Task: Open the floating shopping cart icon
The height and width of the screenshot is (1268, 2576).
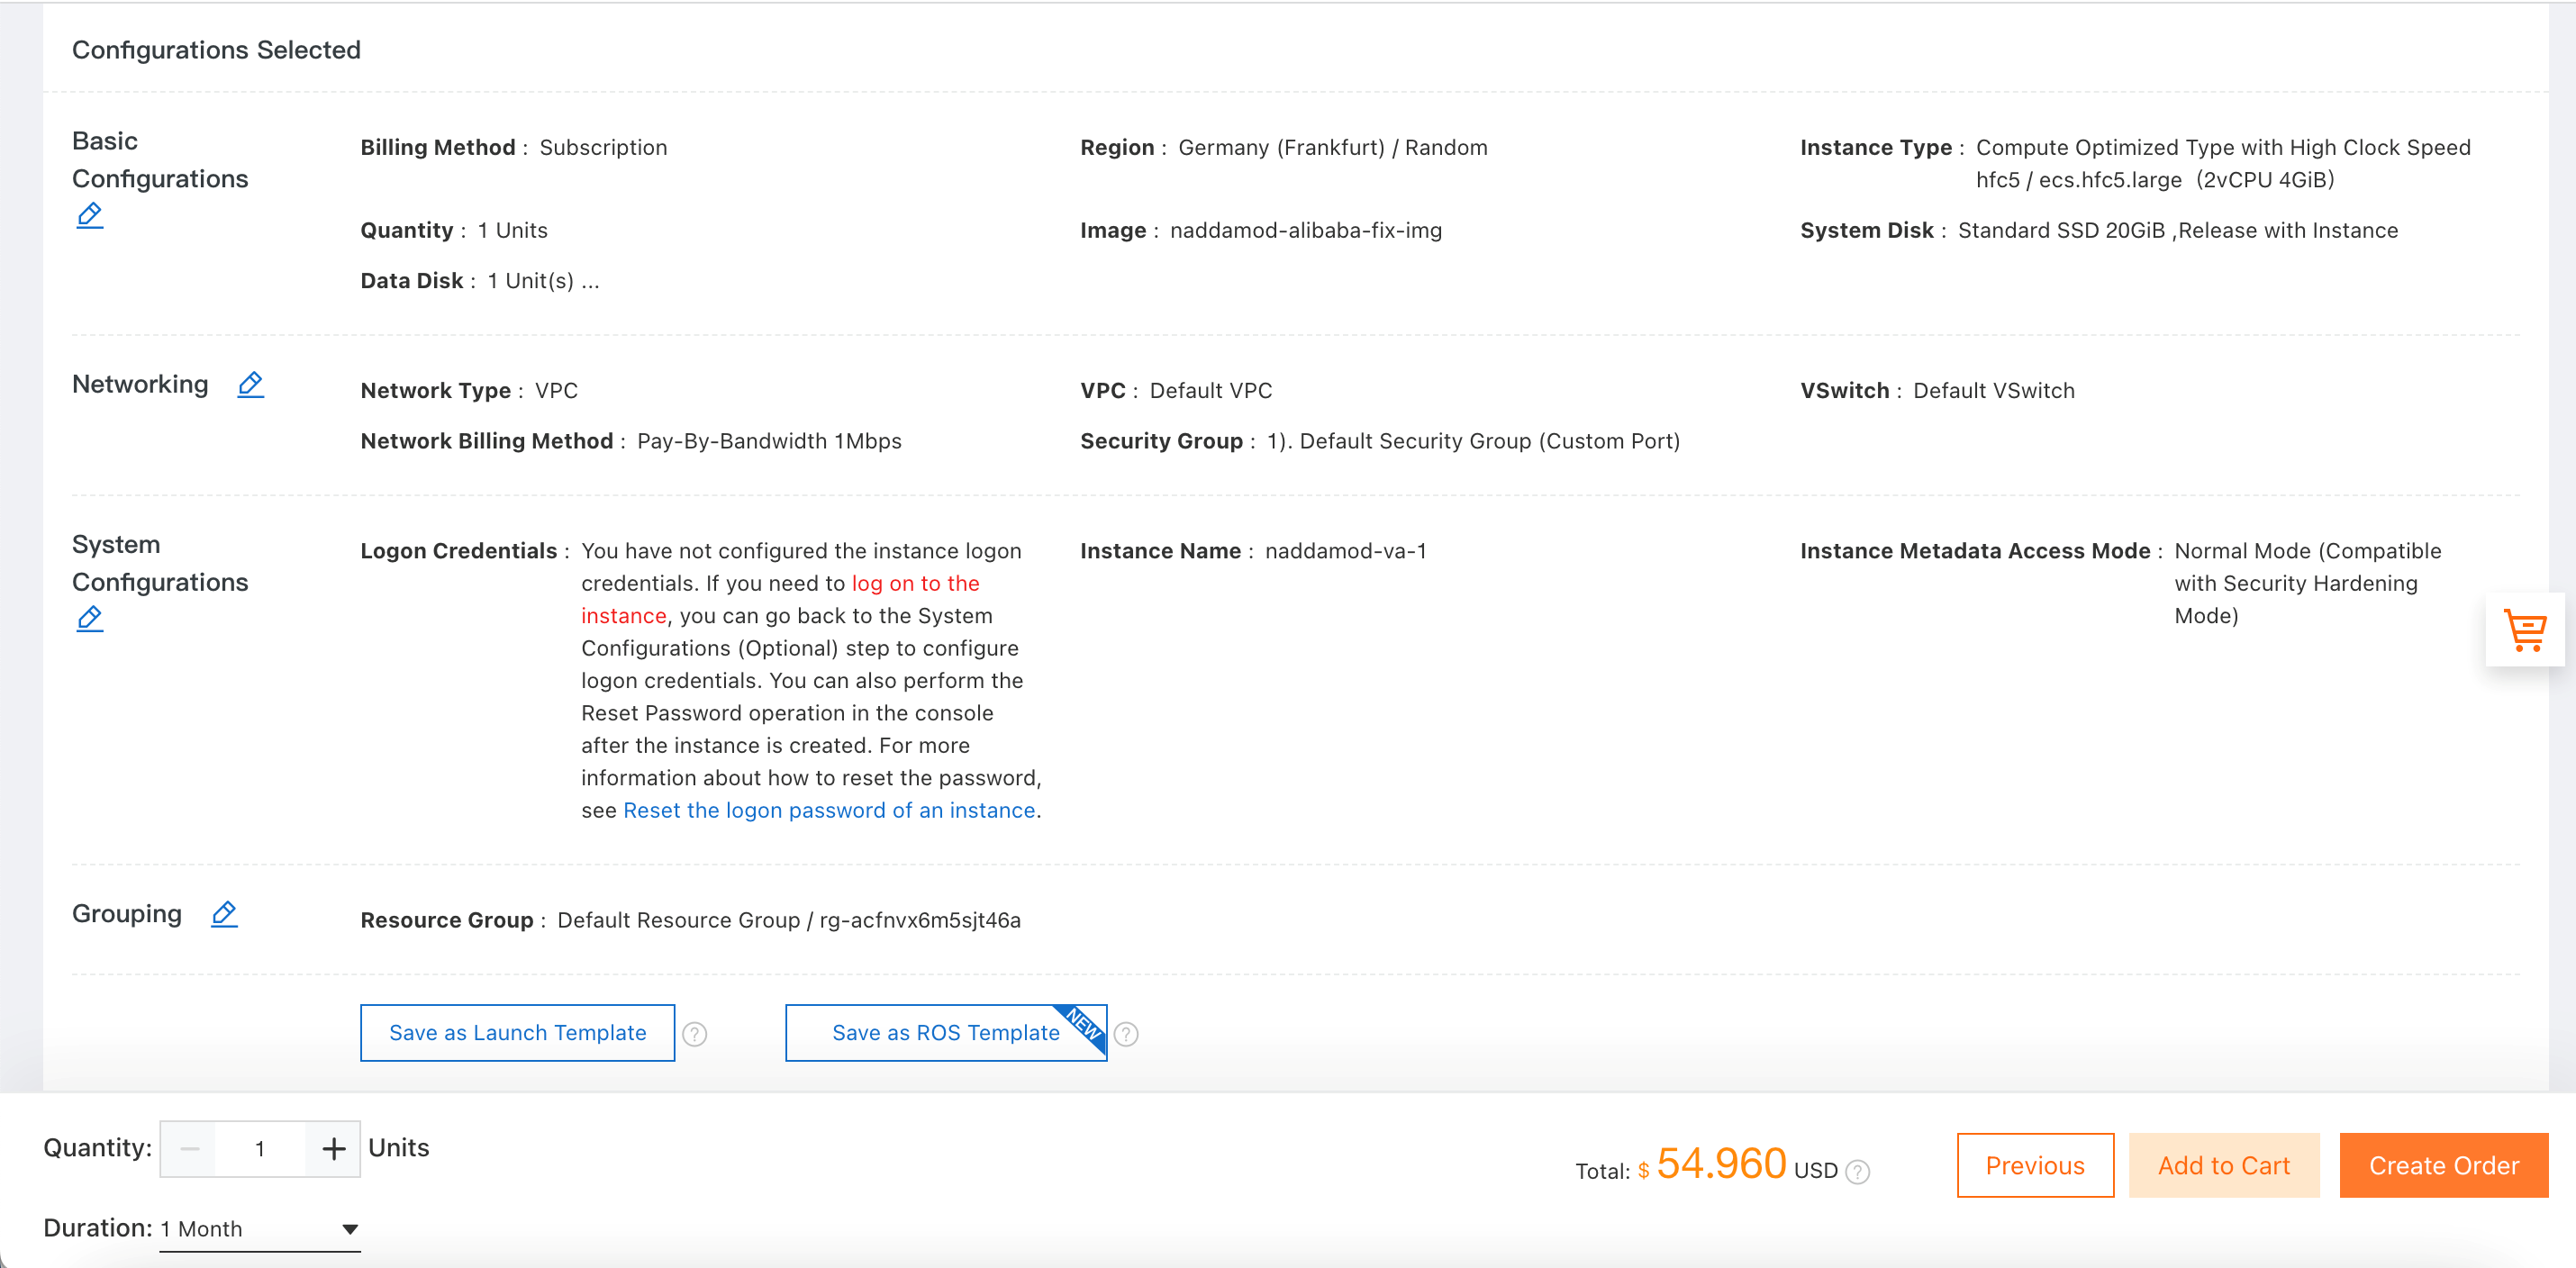Action: [x=2525, y=630]
